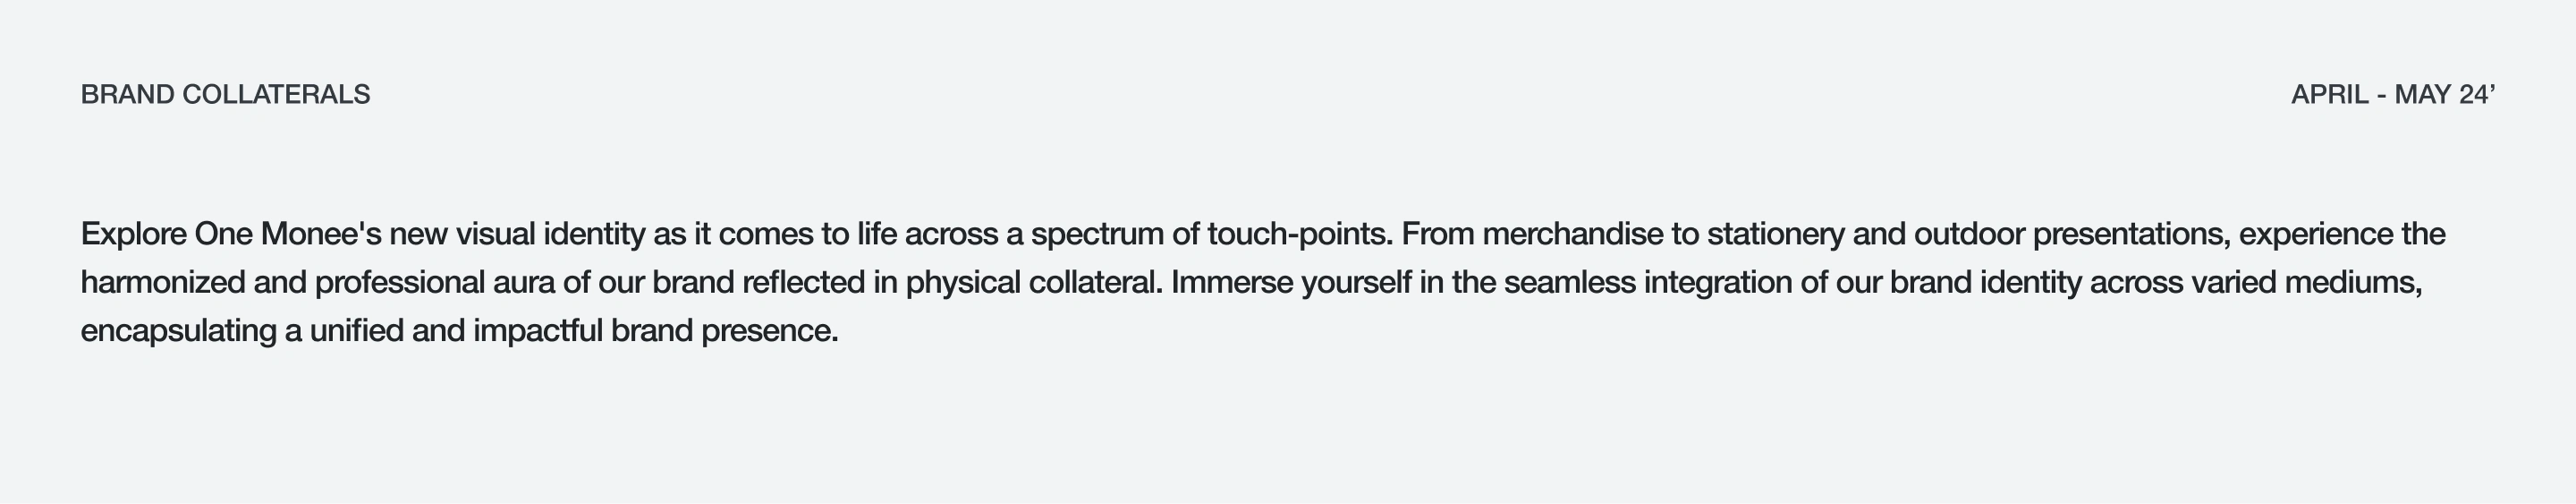Screen dimensions: 2576x504
Task: Click the word "Explore" starting the paragraph
Action: 133,234
